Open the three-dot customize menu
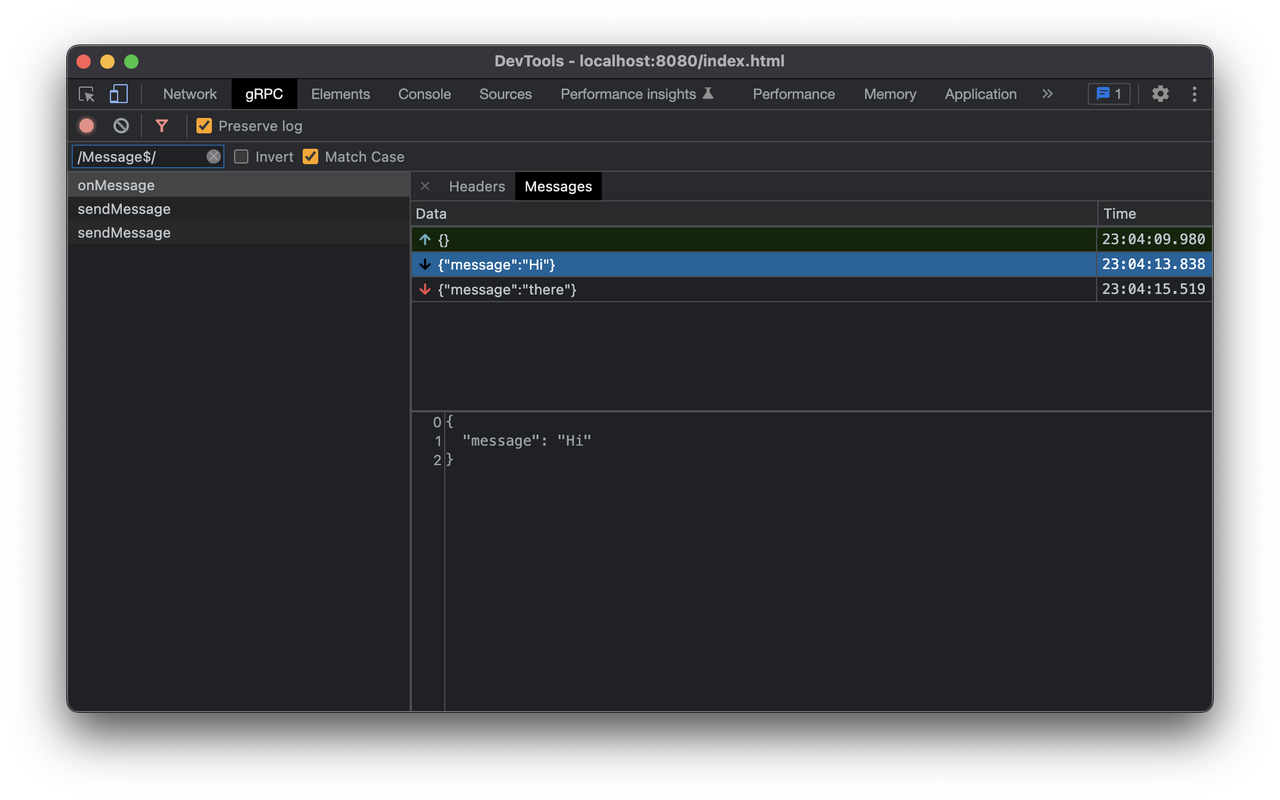 click(1195, 93)
